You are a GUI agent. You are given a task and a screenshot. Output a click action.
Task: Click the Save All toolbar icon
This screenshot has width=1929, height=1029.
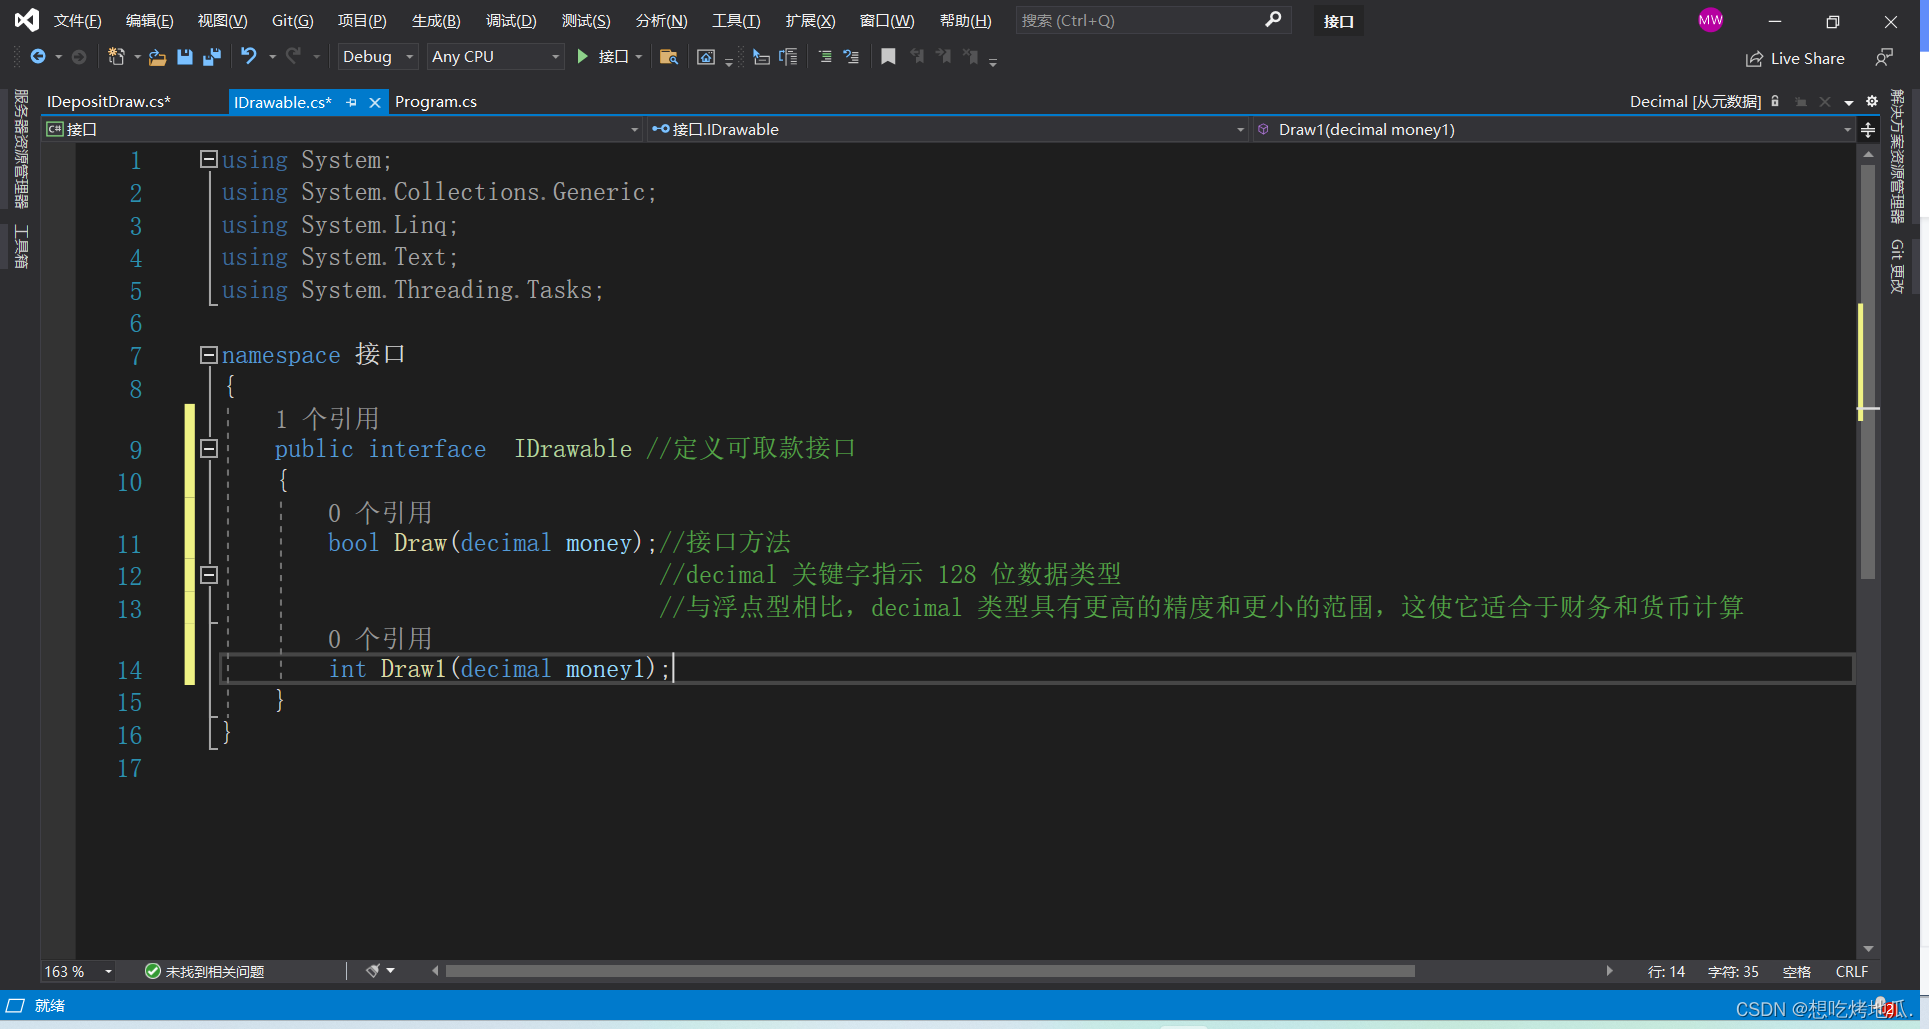point(211,57)
